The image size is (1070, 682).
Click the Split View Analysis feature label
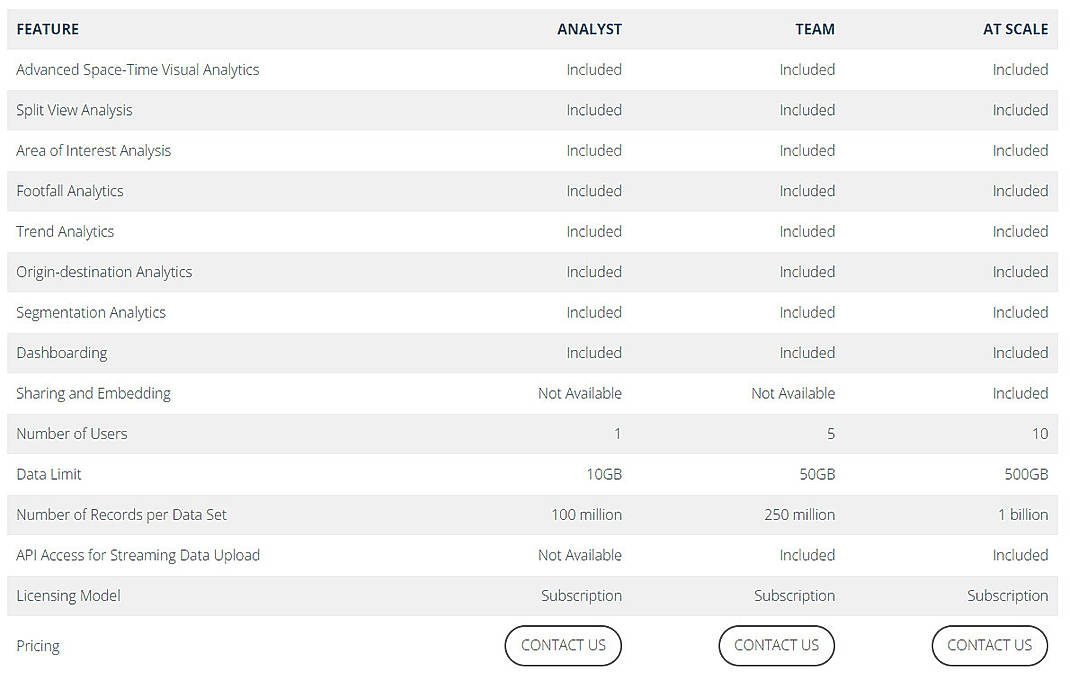(74, 110)
